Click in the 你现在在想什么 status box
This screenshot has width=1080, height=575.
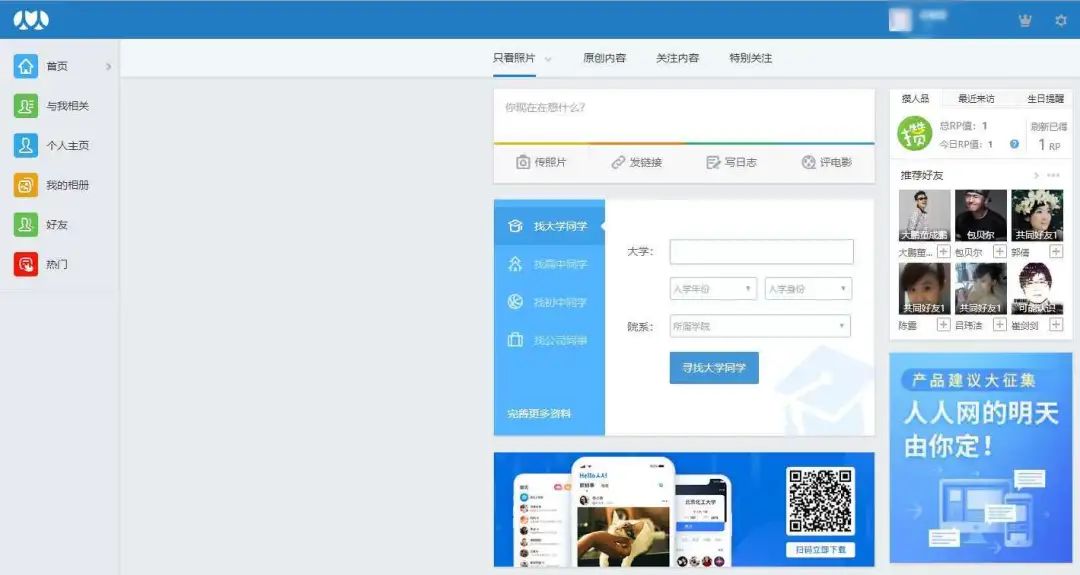tap(684, 116)
